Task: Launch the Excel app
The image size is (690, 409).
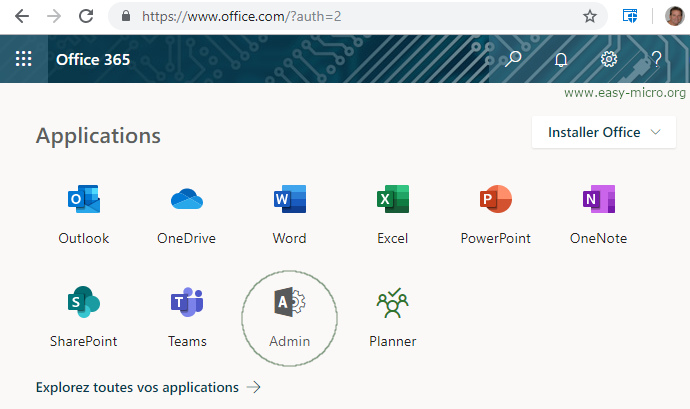Action: pyautogui.click(x=393, y=214)
